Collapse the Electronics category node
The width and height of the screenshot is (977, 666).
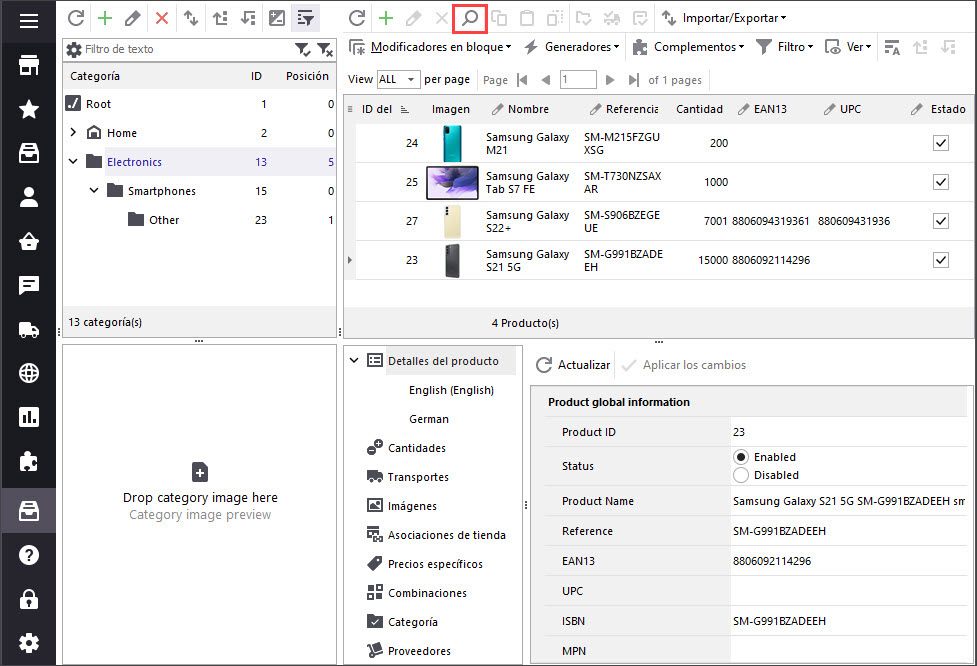coord(73,161)
